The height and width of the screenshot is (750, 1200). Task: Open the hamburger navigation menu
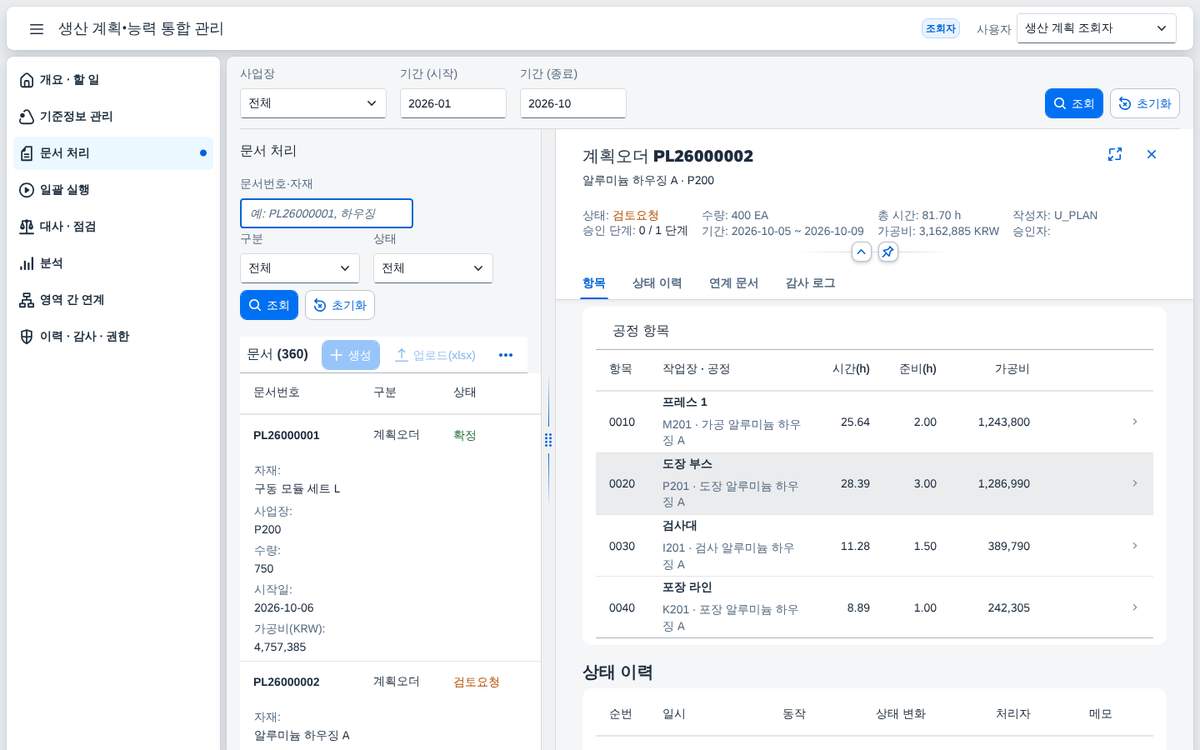[x=36, y=29]
